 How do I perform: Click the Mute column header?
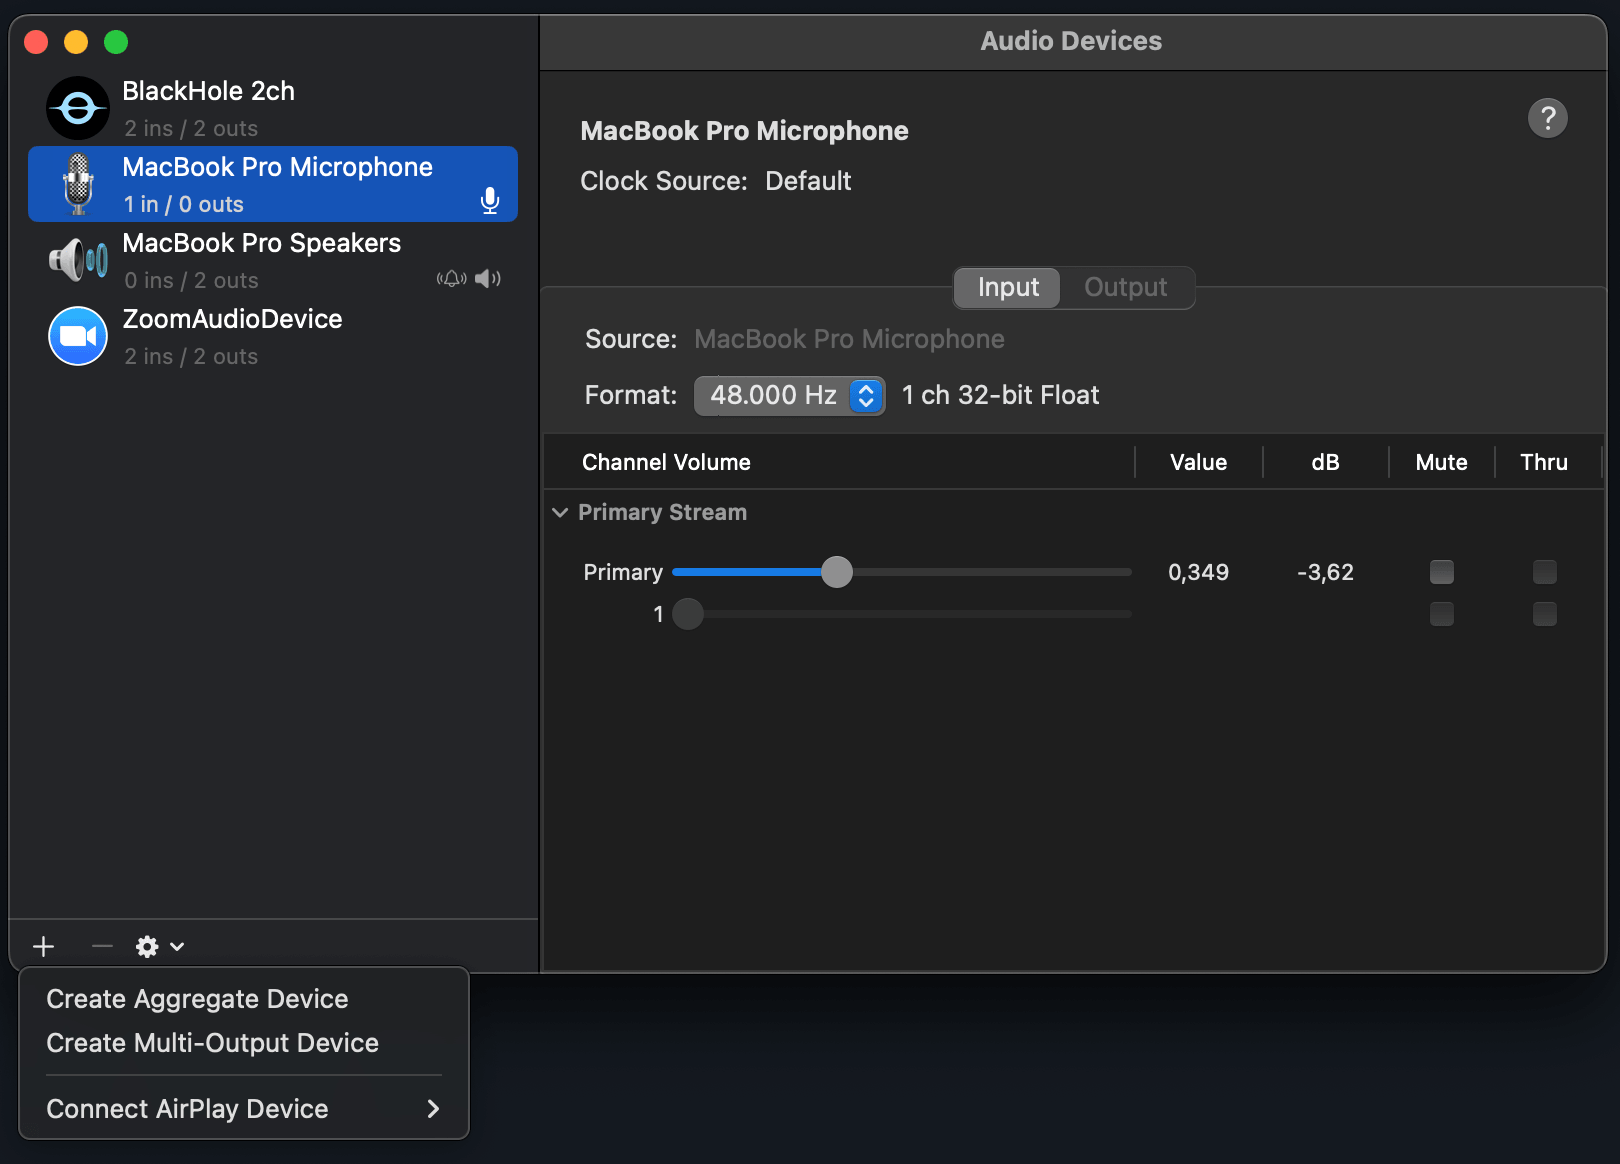coord(1441,462)
